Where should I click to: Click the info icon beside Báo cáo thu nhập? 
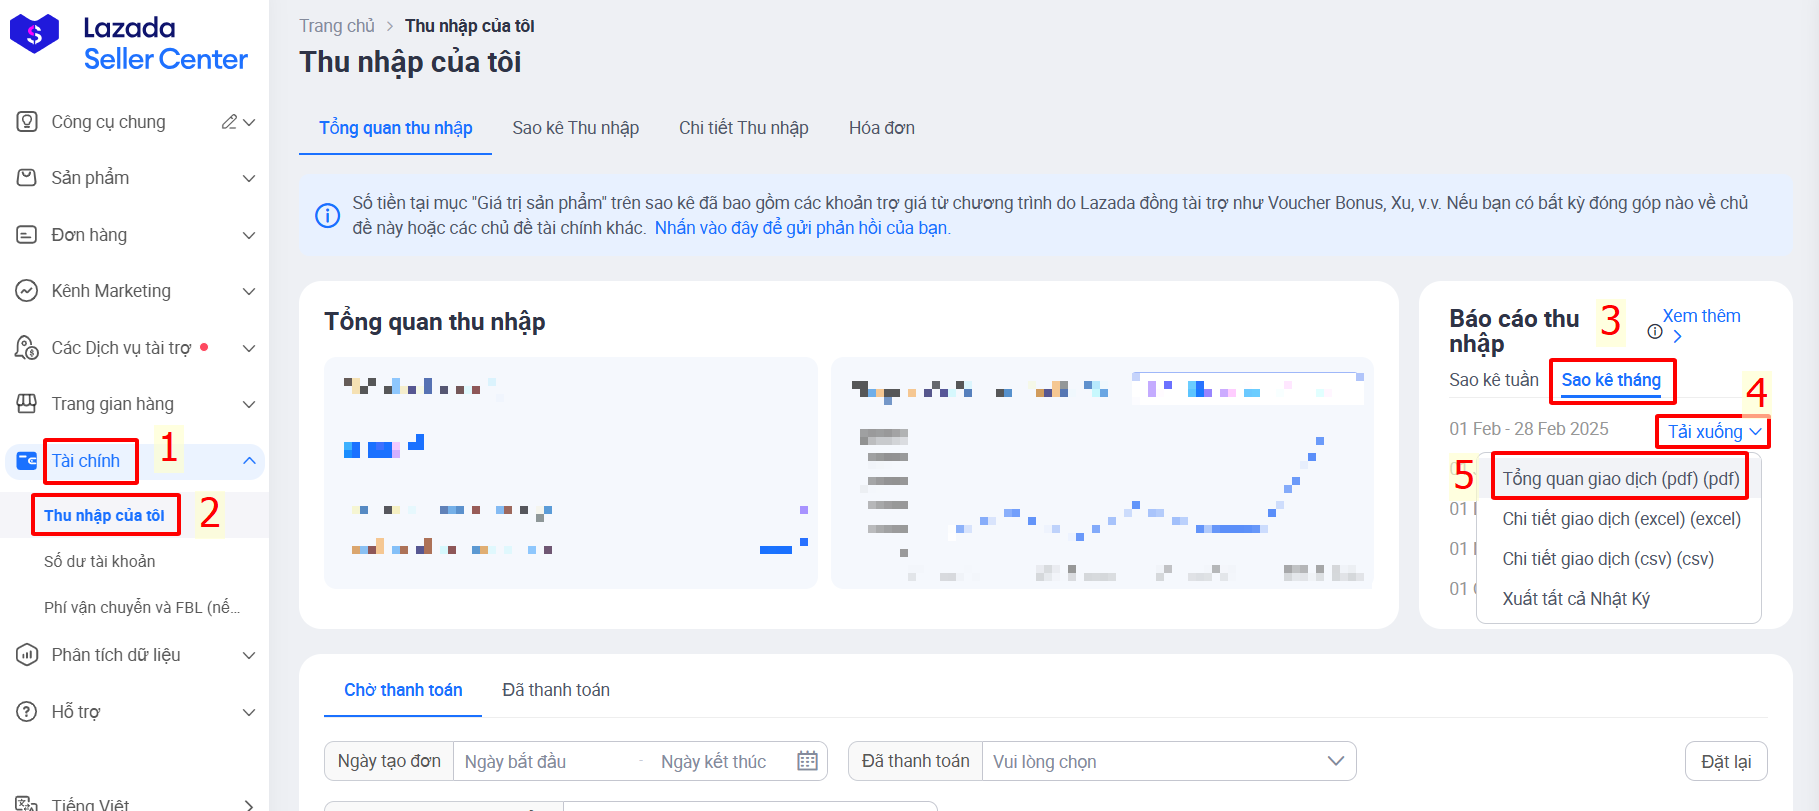[1655, 332]
